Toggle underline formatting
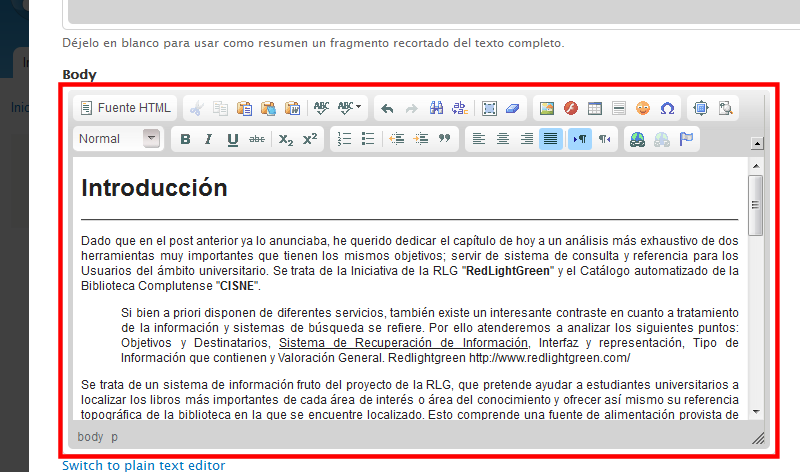 tap(233, 139)
